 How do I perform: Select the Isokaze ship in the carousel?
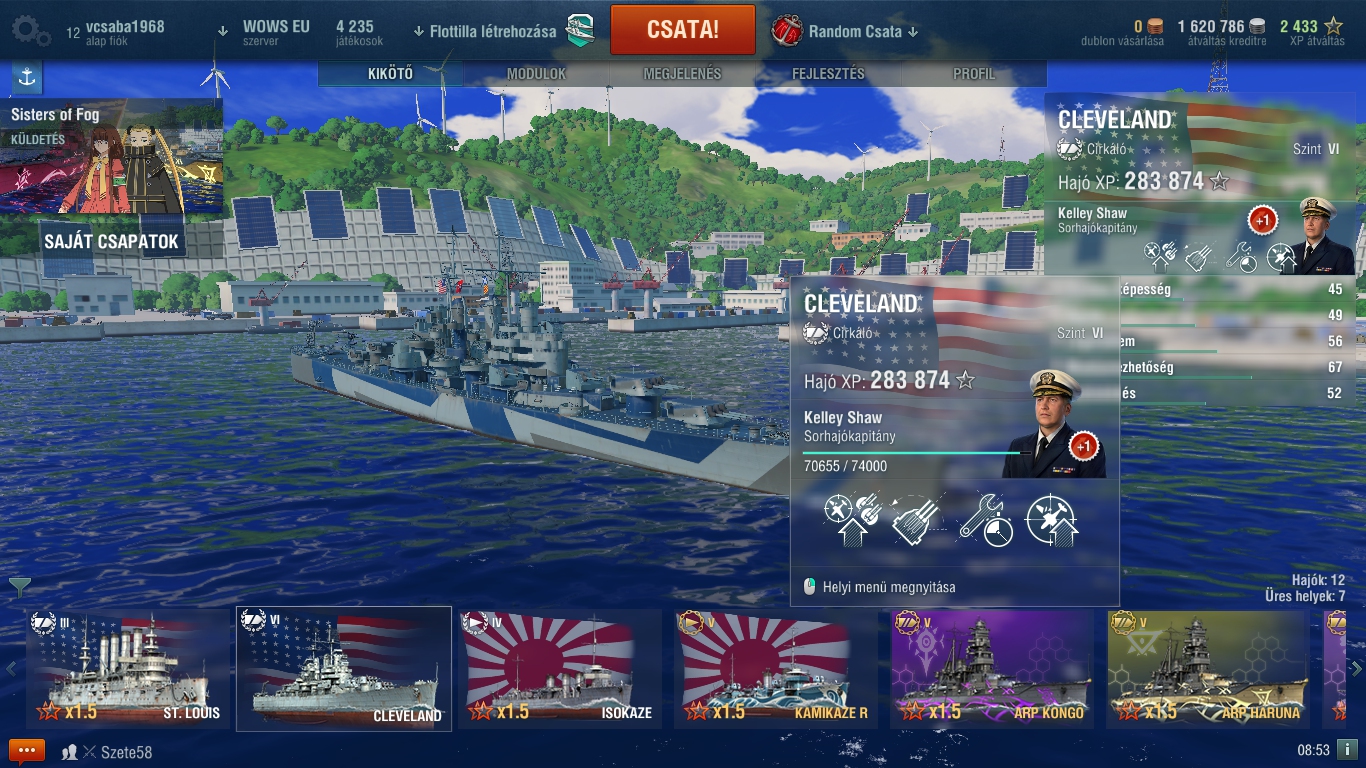[560, 669]
